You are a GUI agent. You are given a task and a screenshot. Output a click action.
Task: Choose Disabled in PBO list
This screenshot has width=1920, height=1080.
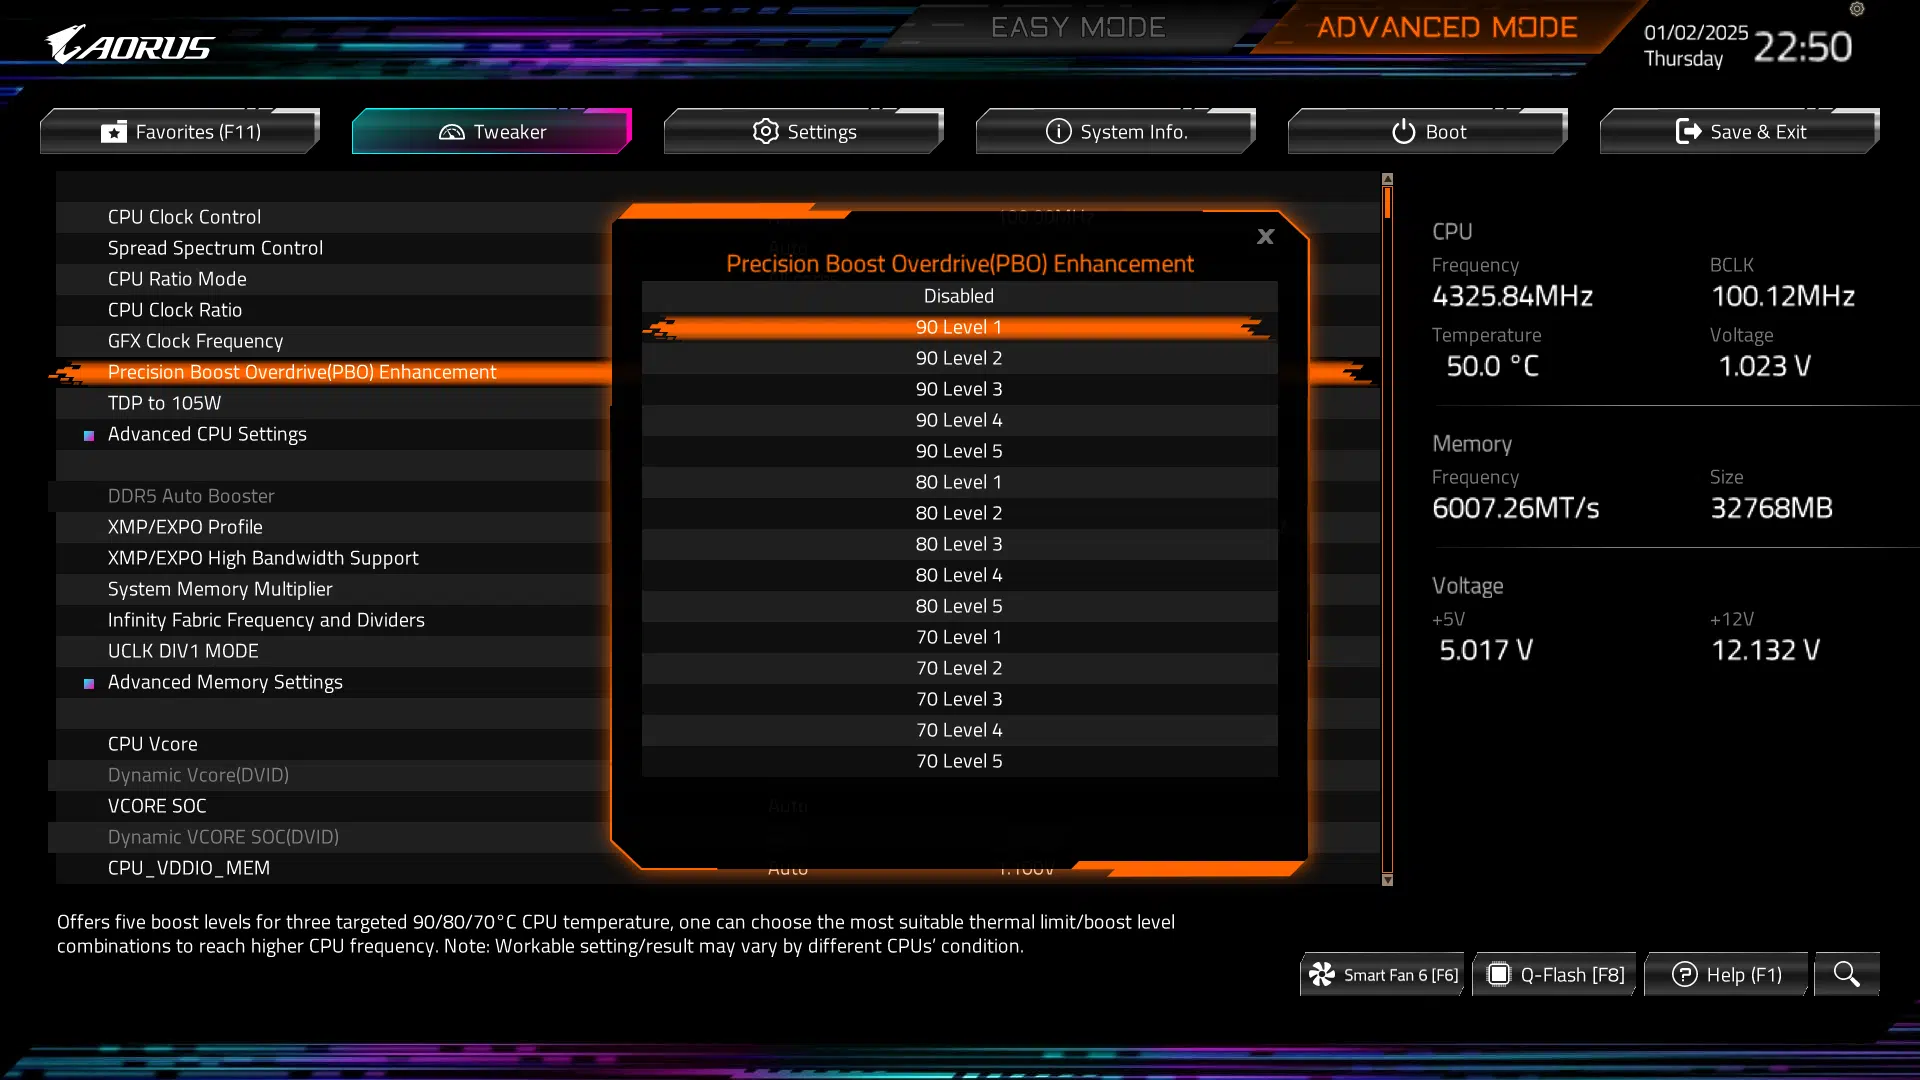(x=959, y=296)
